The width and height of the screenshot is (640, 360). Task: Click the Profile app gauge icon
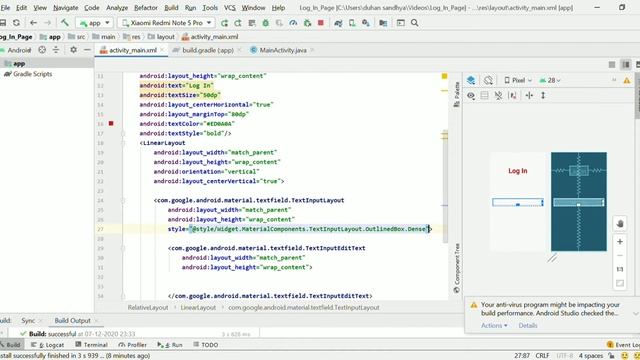click(293, 23)
